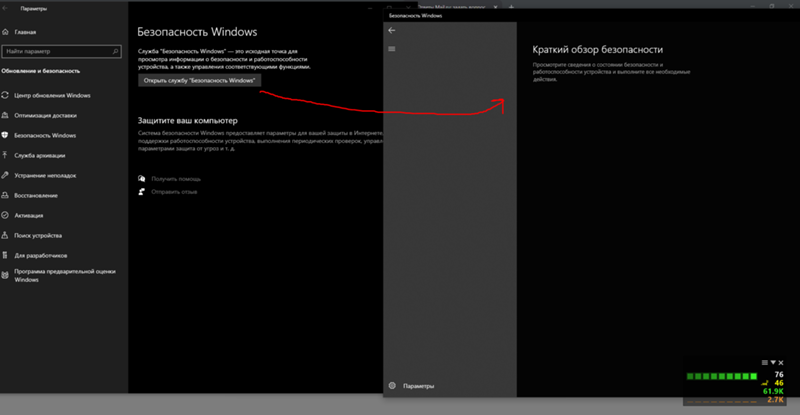Click the Получить помощь chat icon

[x=141, y=179]
